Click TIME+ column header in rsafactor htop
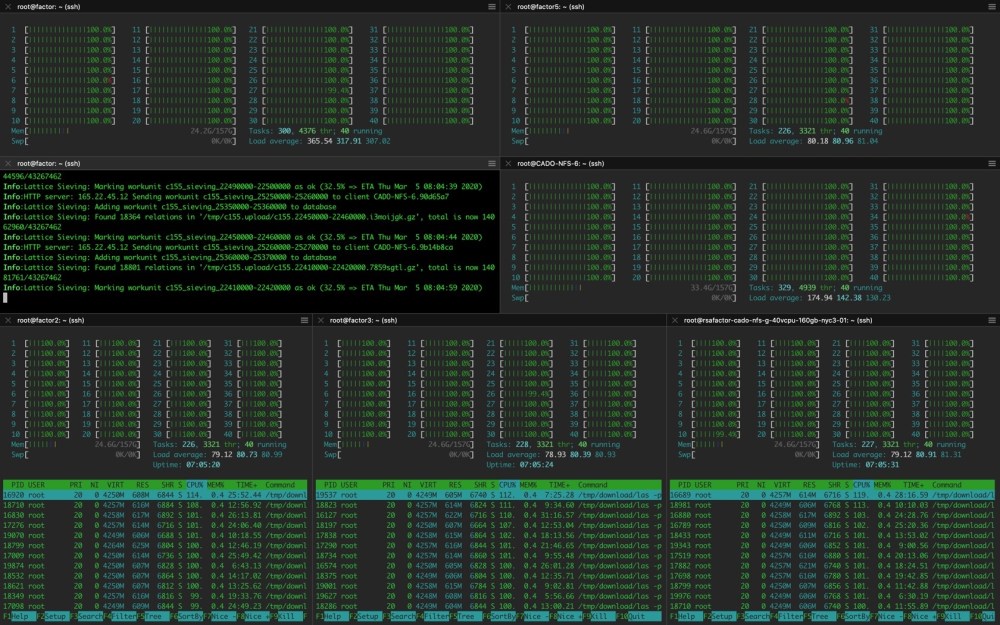 915,483
